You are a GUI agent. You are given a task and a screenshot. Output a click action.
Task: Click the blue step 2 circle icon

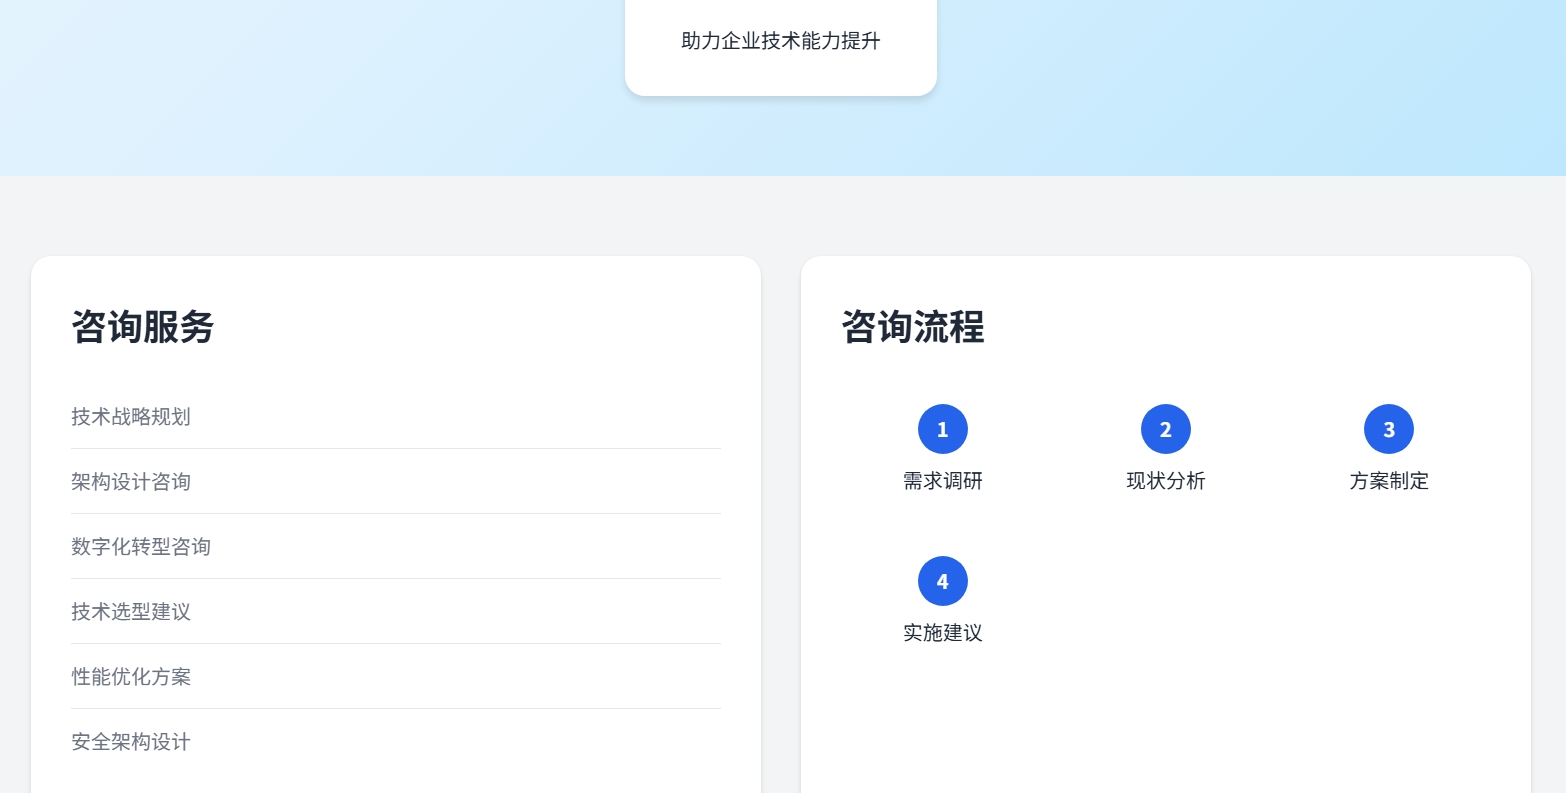[x=1165, y=429]
